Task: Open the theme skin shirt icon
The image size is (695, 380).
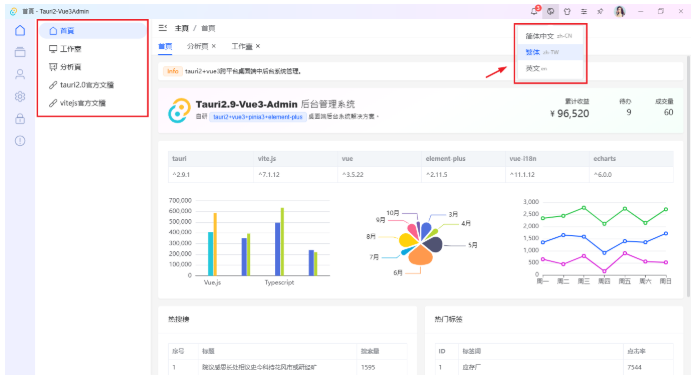Action: pyautogui.click(x=567, y=11)
